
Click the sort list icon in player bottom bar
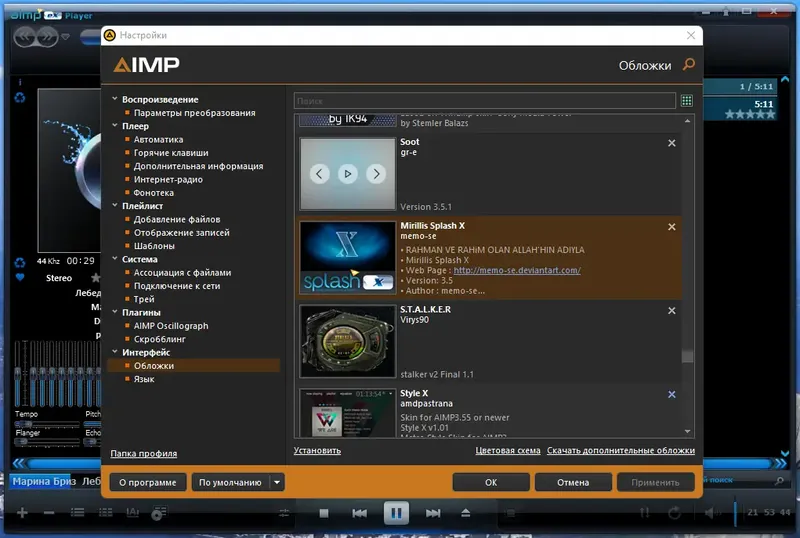coord(645,512)
